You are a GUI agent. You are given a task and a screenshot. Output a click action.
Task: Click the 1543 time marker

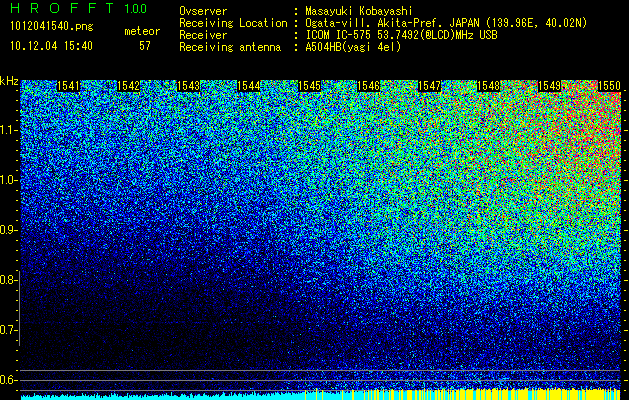188,86
